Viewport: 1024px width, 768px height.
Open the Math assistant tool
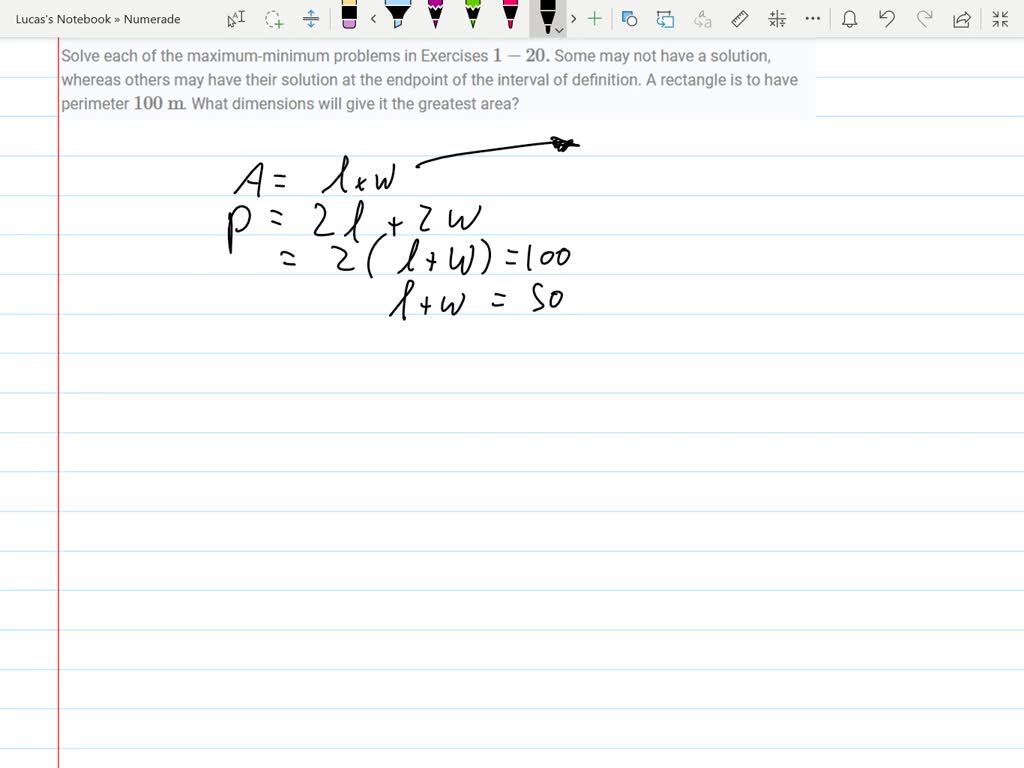pyautogui.click(x=777, y=18)
